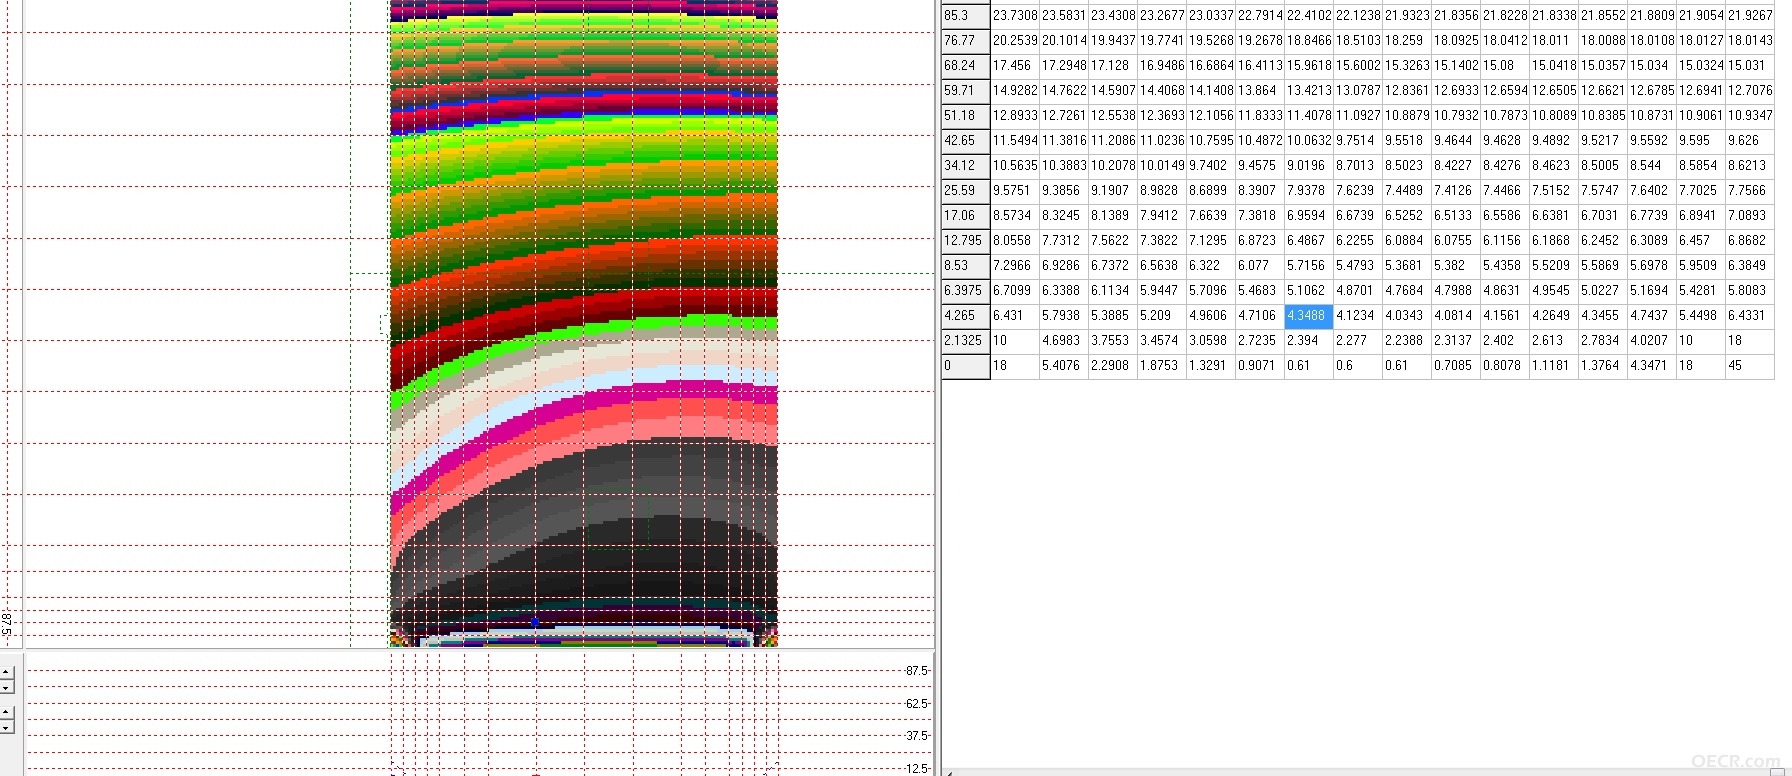Select row header 12.795
1792x776 pixels.
[965, 241]
